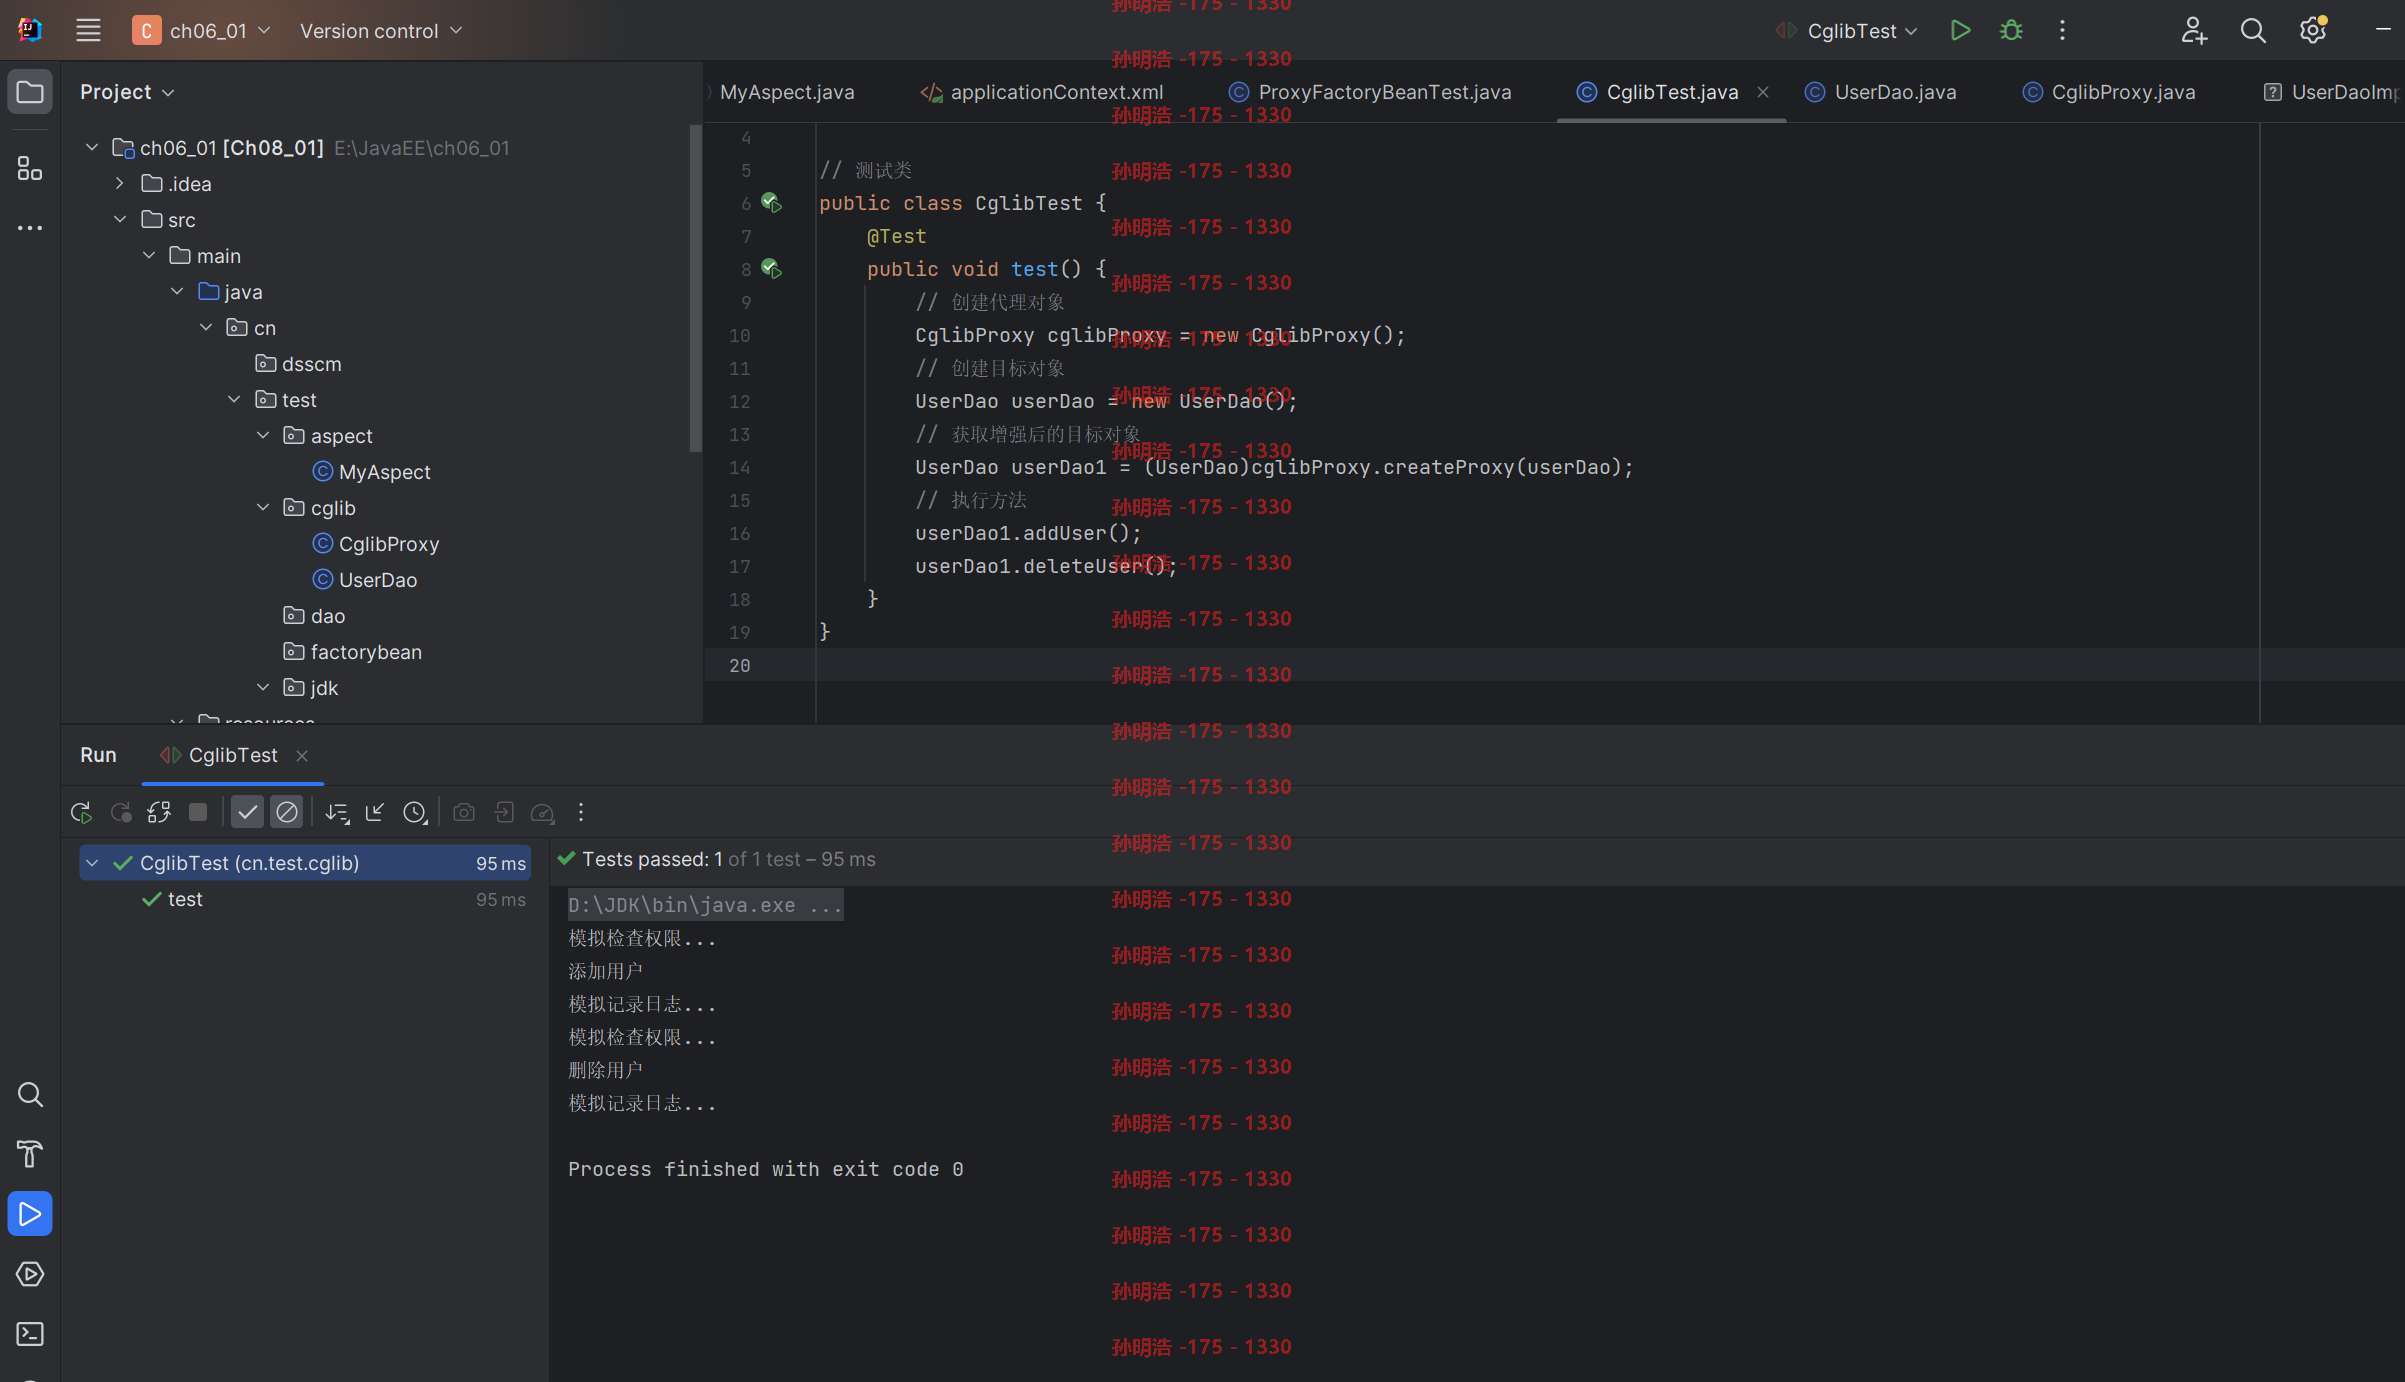Click line number 14 in gutter
The height and width of the screenshot is (1382, 2405).
739,467
